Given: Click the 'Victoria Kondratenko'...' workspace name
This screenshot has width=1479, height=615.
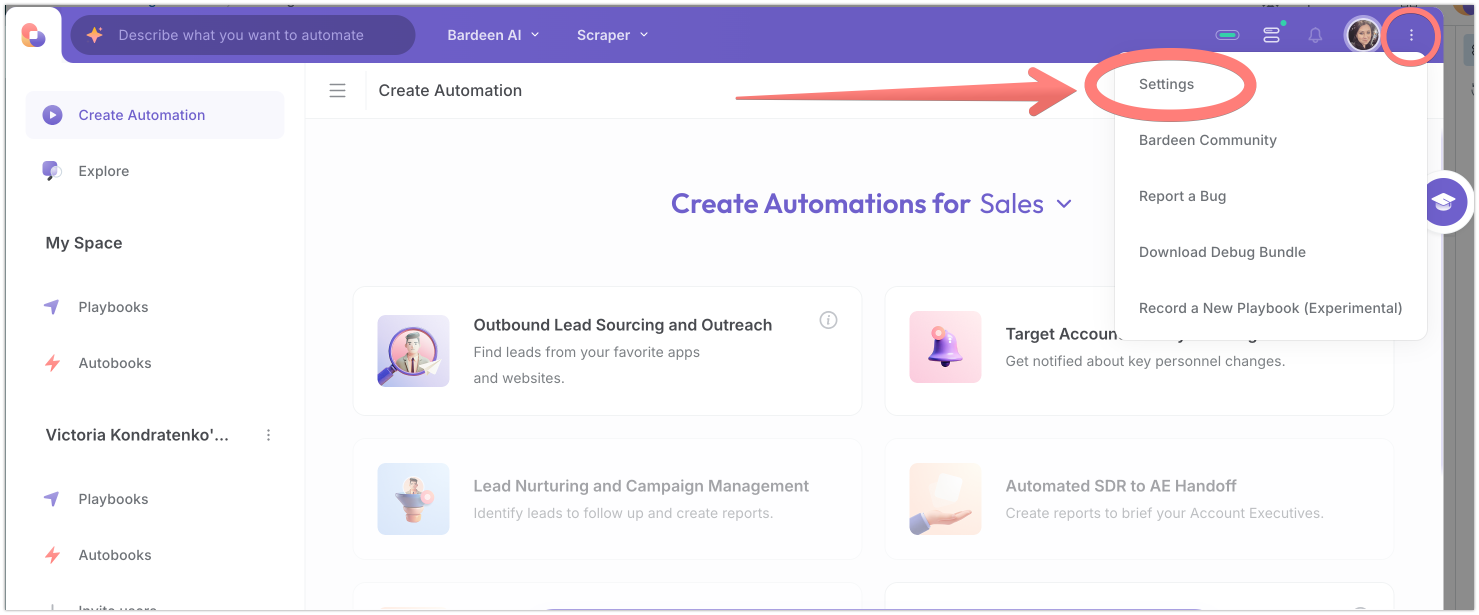Looking at the screenshot, I should (x=137, y=435).
